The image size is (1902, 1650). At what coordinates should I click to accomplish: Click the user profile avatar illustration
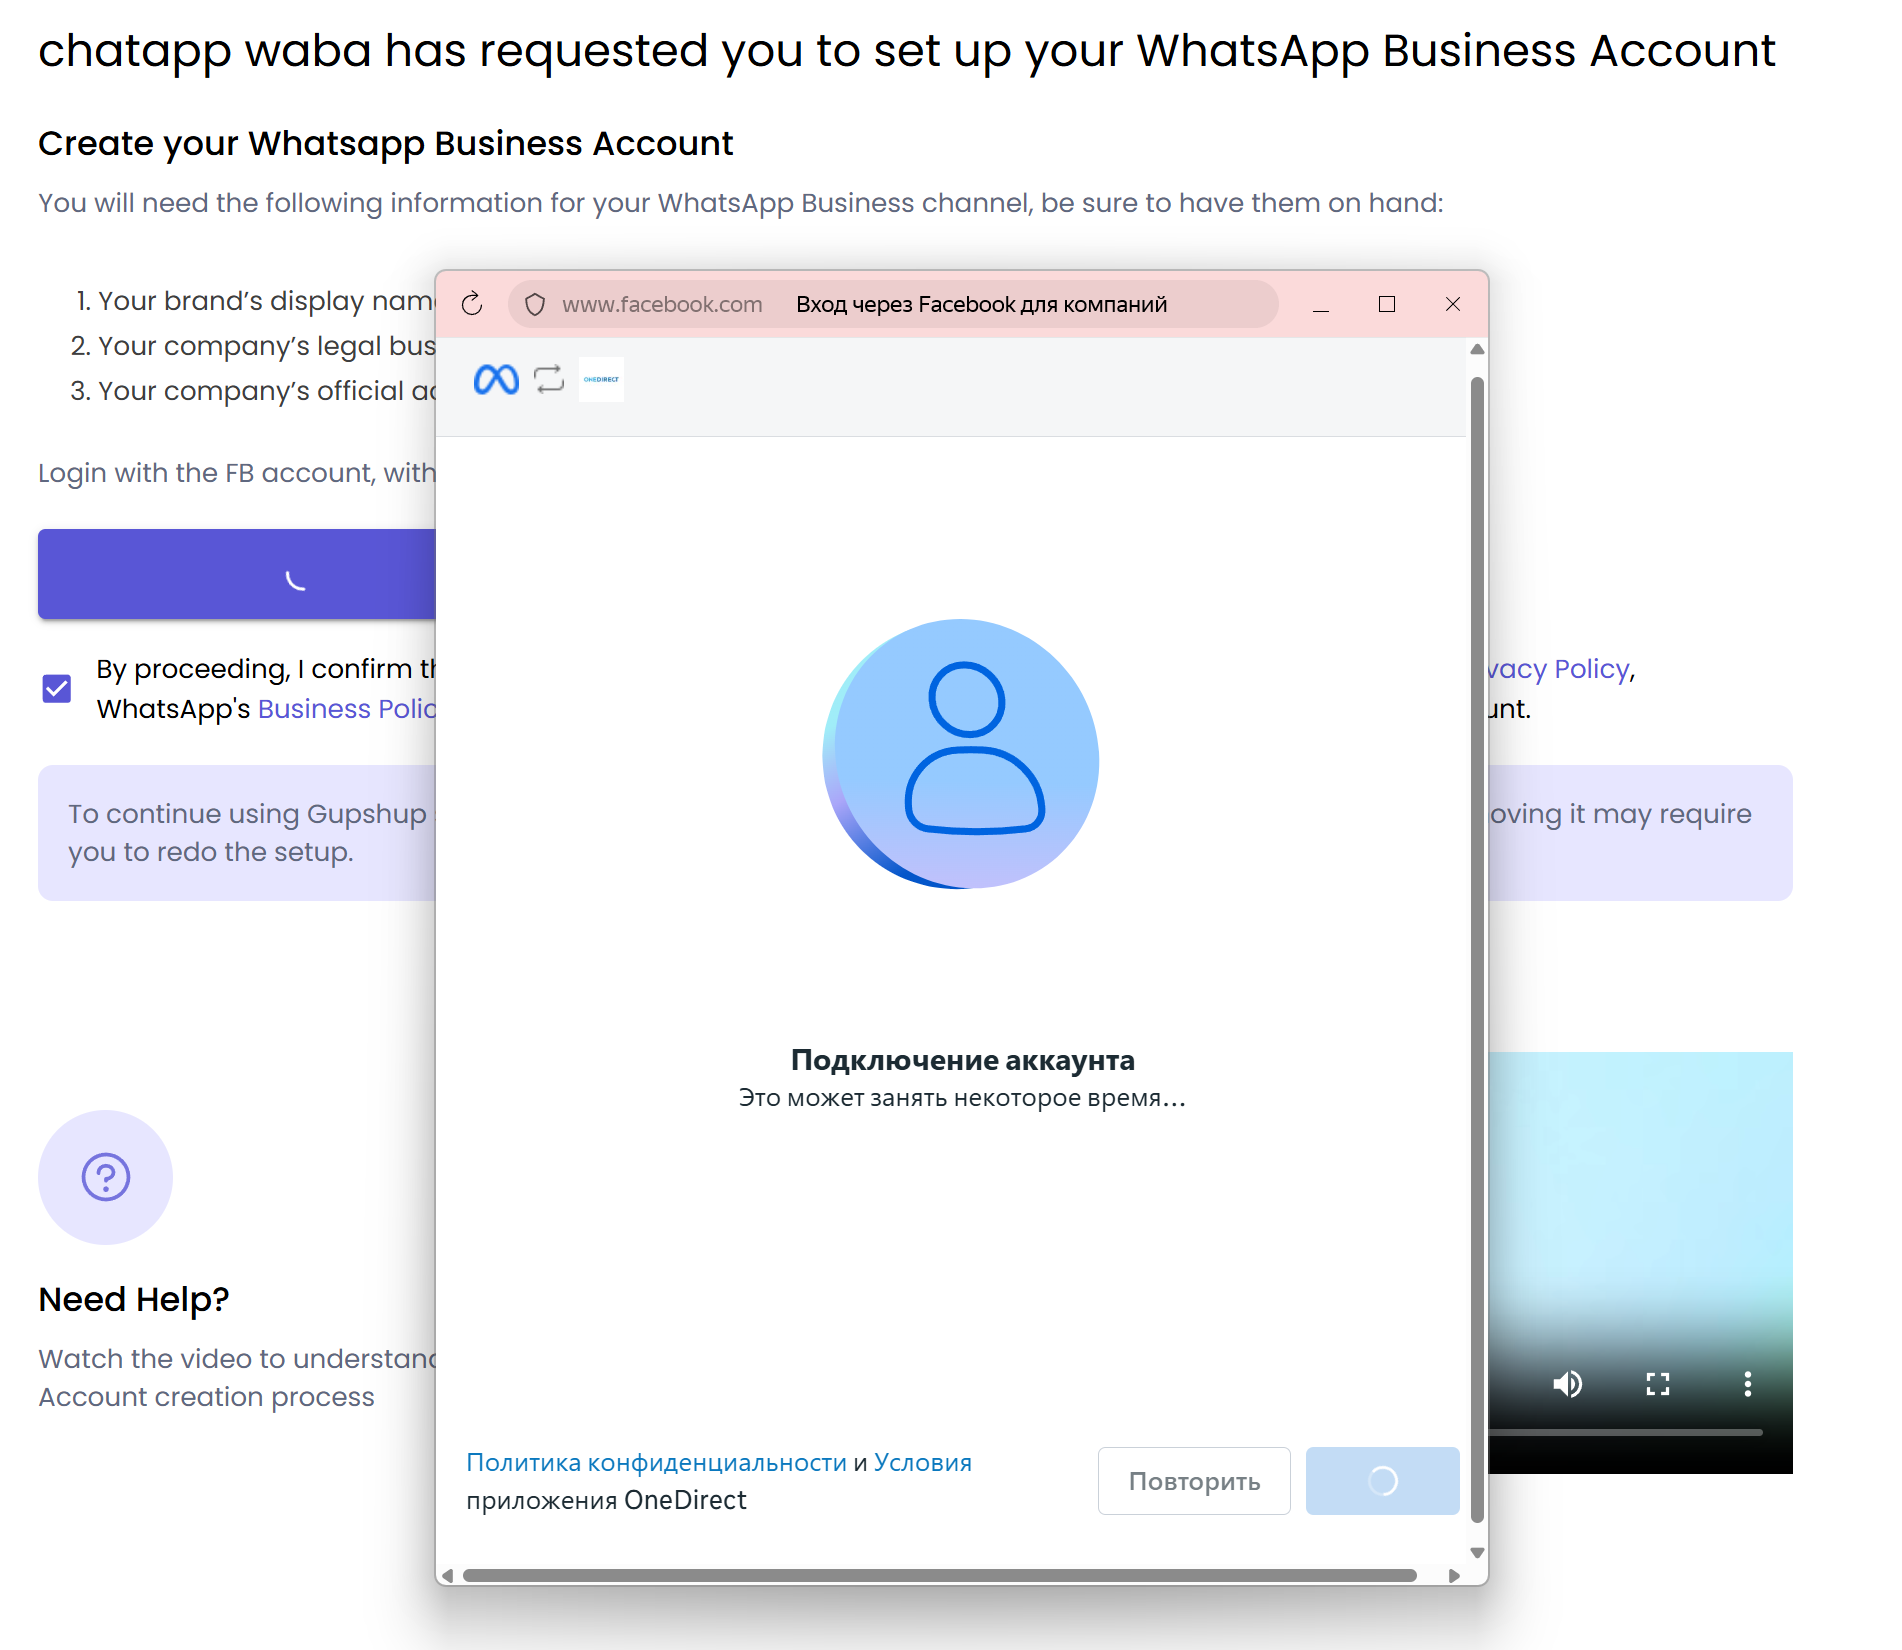coord(961,754)
